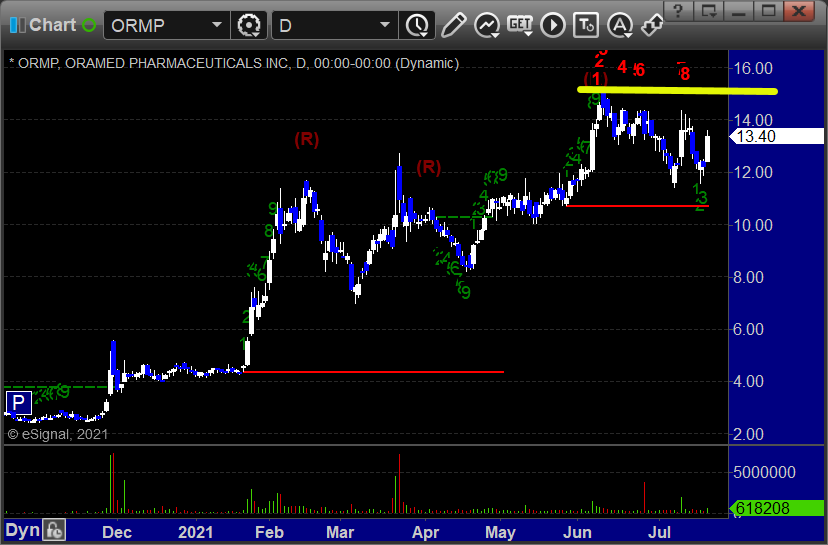
Task: Open the GET studies dropdown icon
Action: 520,25
